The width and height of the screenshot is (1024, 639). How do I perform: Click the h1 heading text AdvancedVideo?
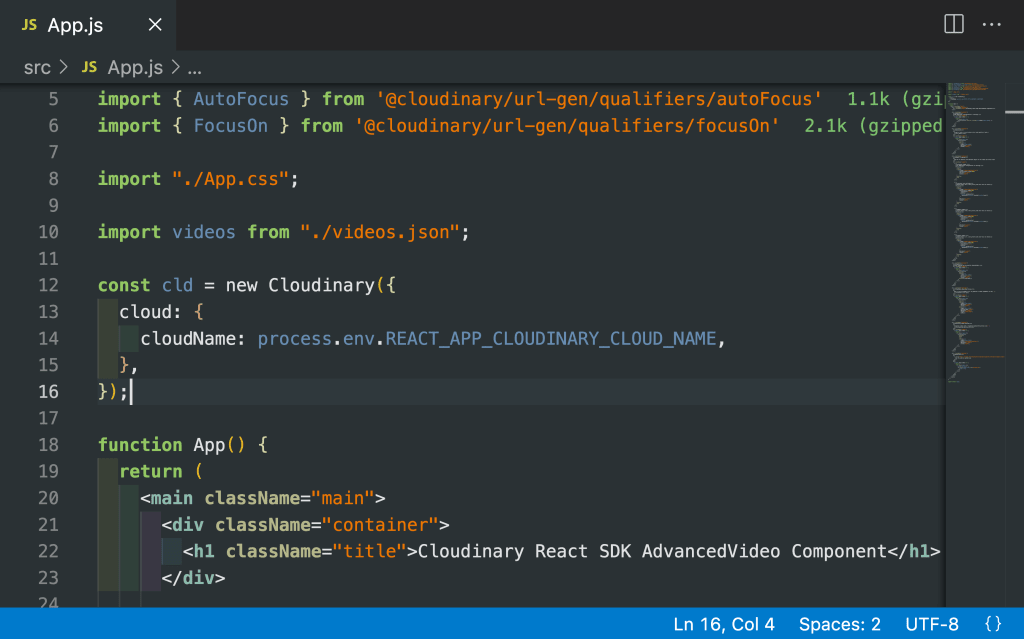[711, 551]
